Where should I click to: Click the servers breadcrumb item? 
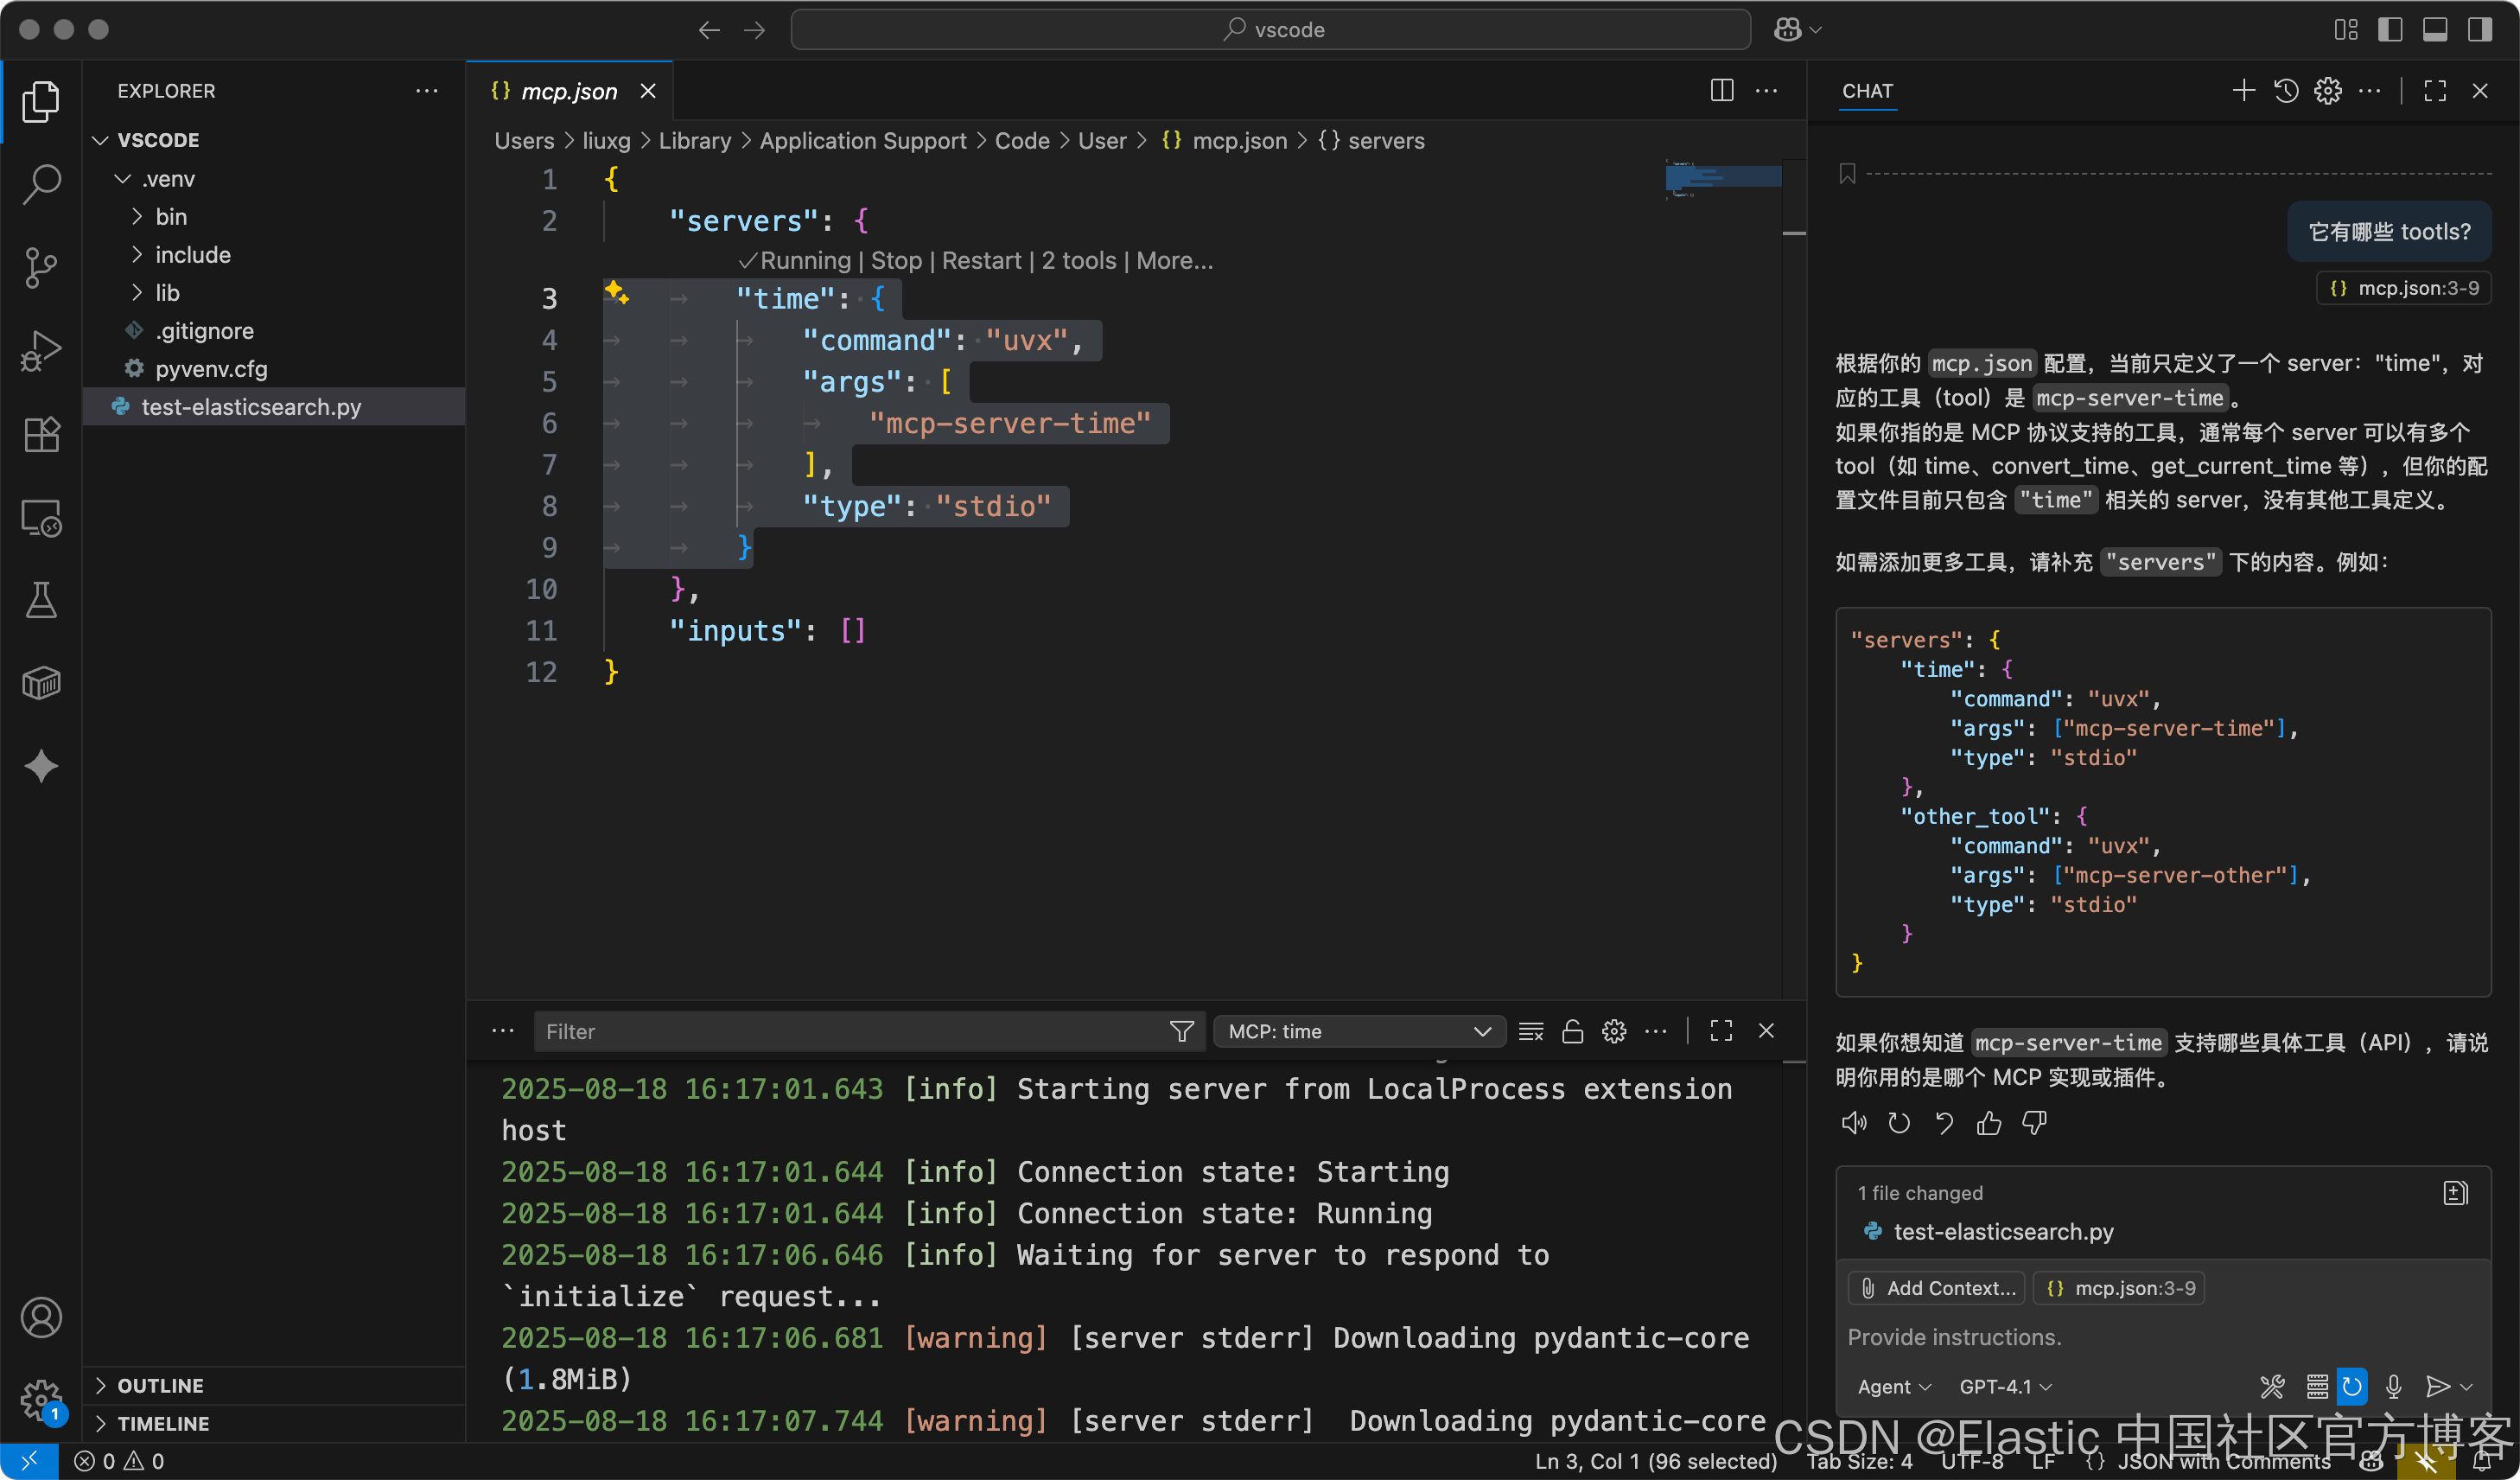[x=1371, y=141]
